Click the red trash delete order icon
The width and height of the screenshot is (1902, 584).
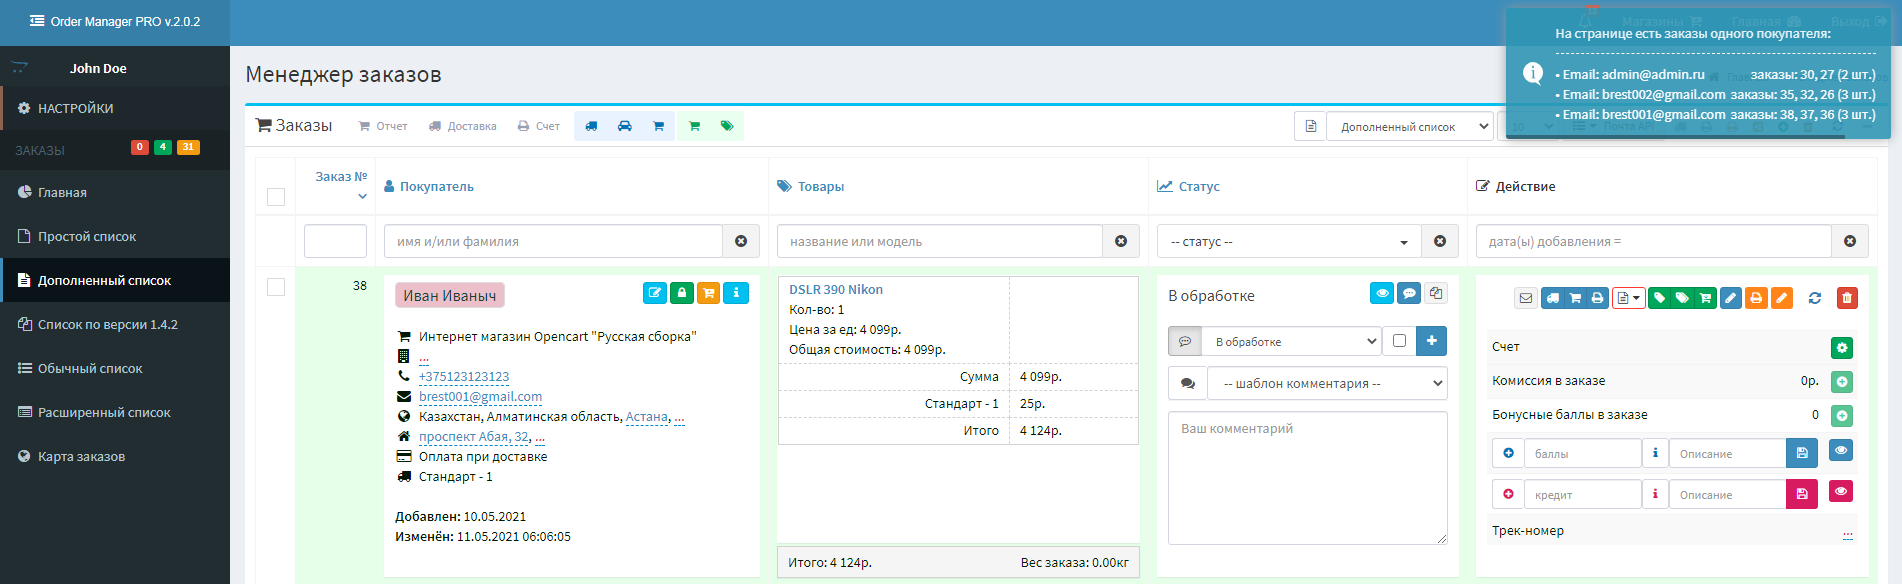click(1847, 298)
